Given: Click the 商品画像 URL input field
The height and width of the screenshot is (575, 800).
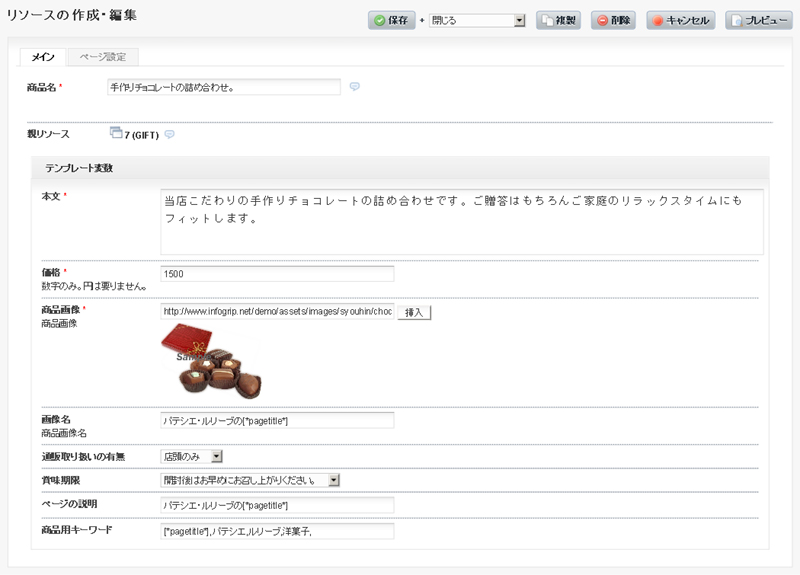Looking at the screenshot, I should (x=277, y=311).
